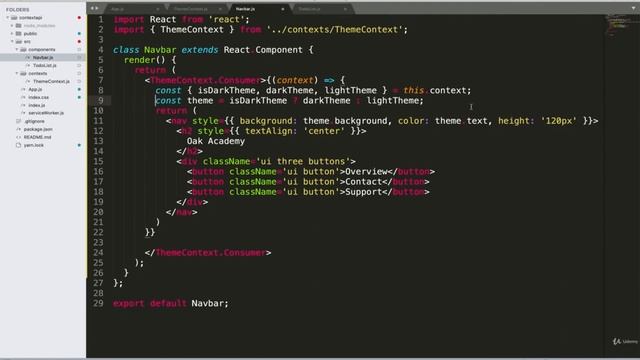Go to previous tab with left arrow
This screenshot has height=360, width=640.
[92, 8]
